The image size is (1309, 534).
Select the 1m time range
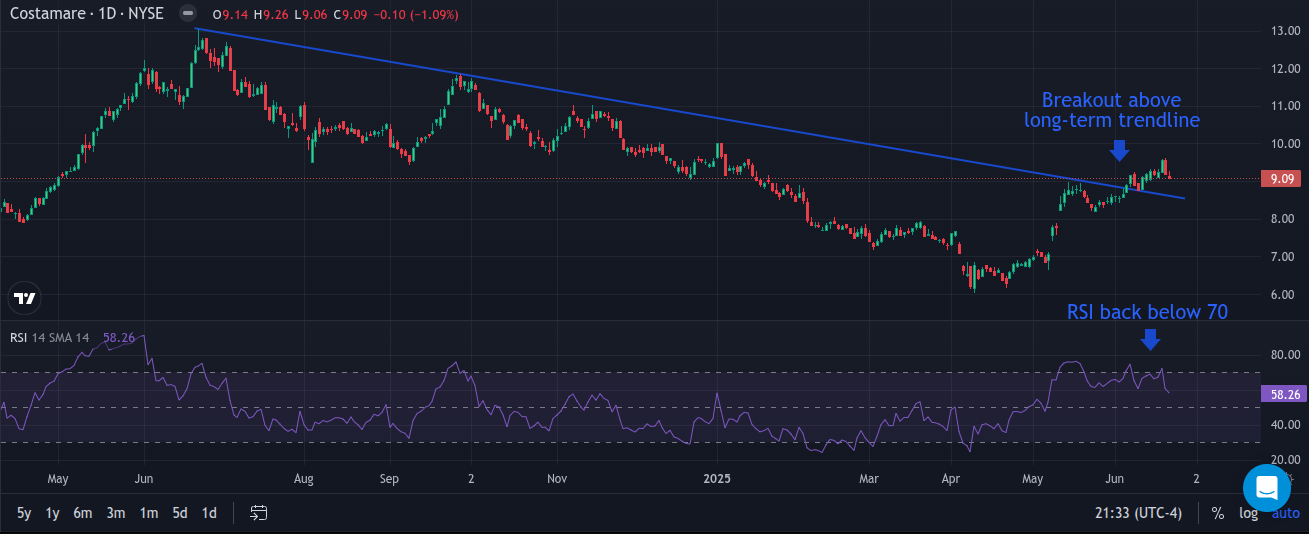pos(148,513)
